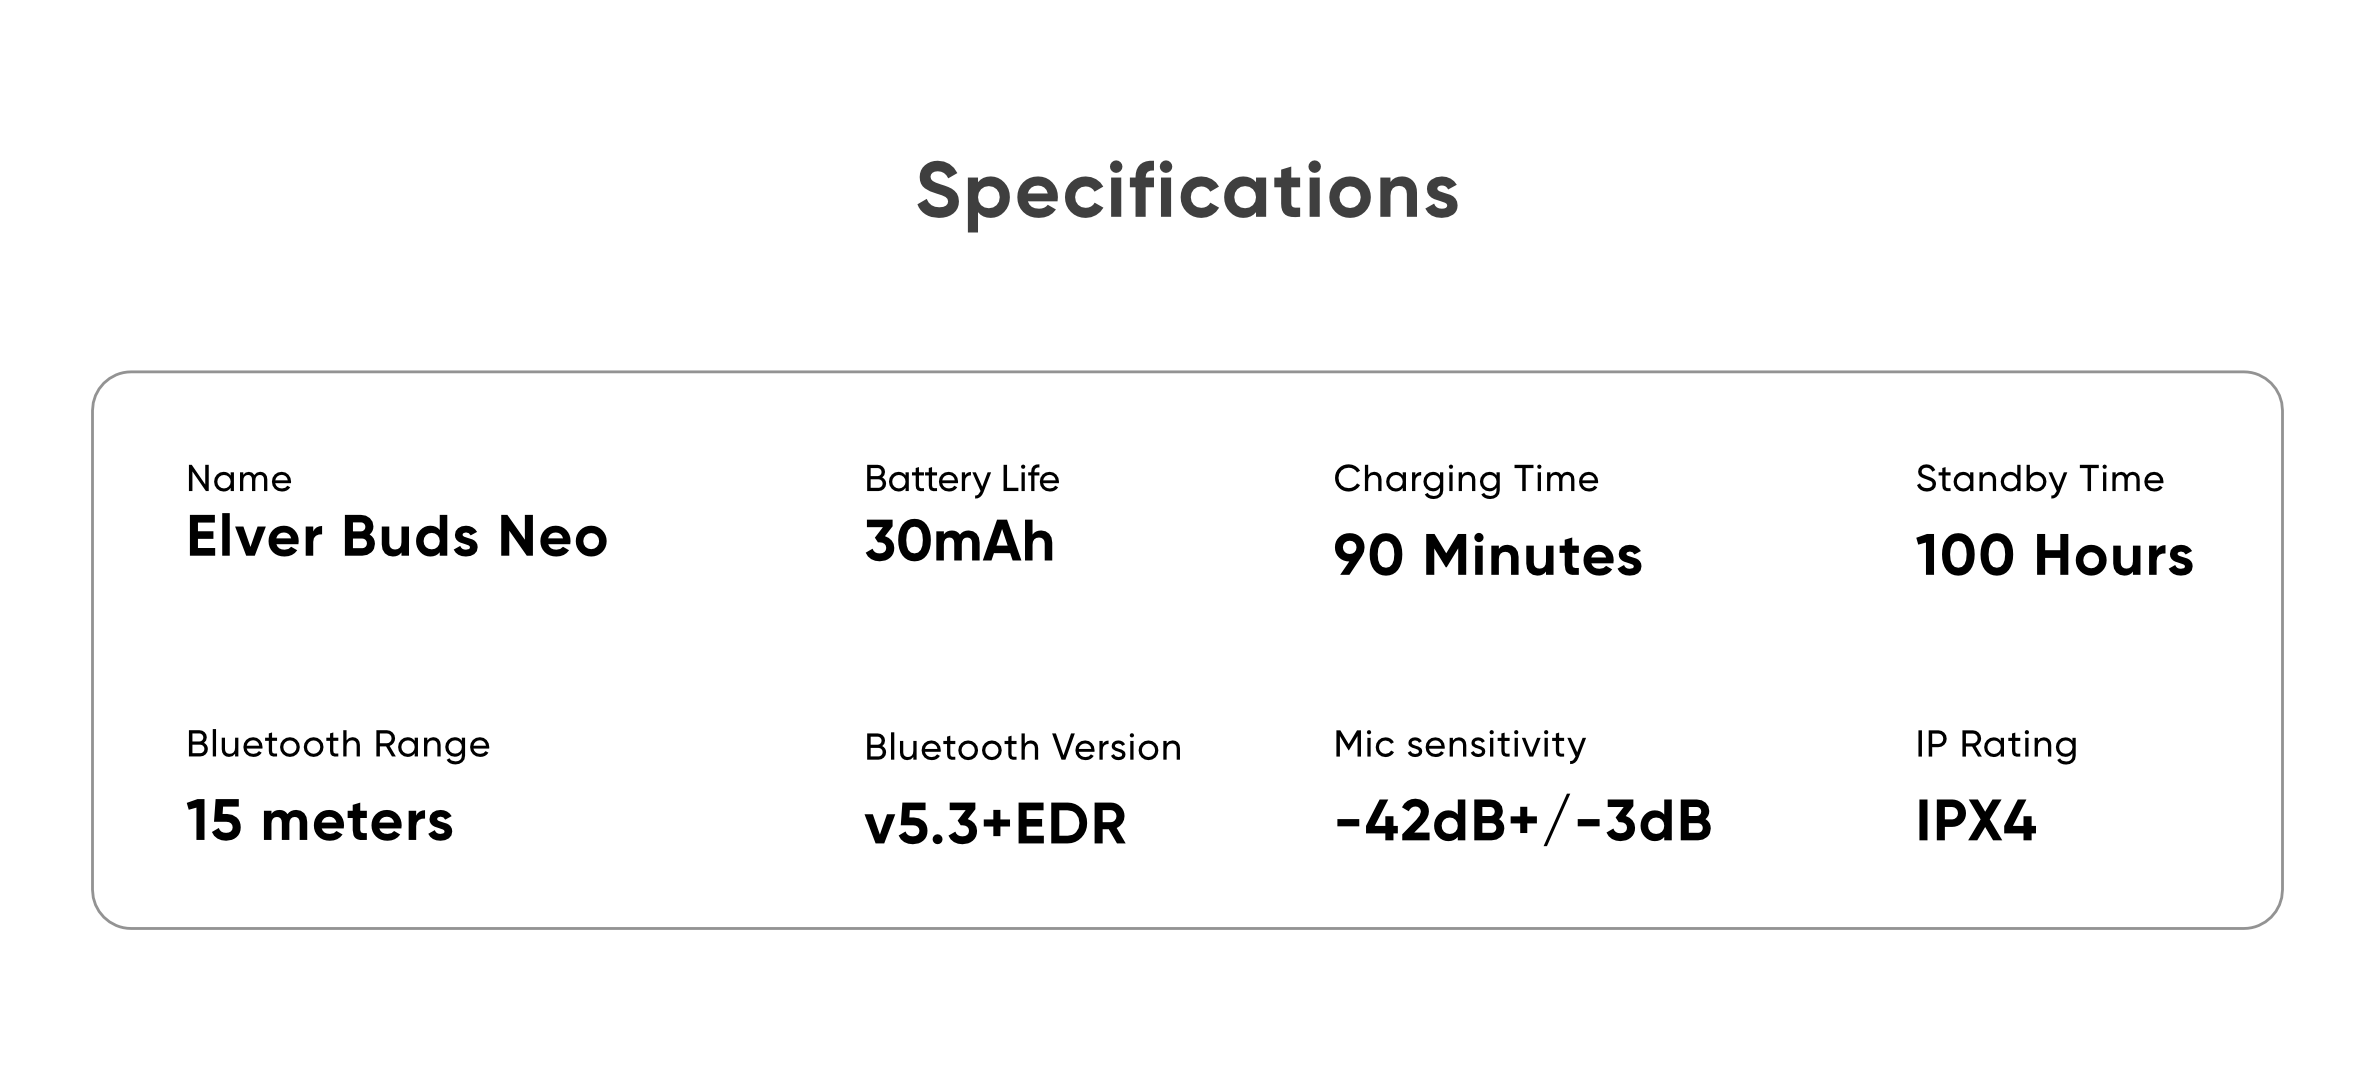
Task: Select the -42dB+/-3dB value
Action: coord(1522,821)
